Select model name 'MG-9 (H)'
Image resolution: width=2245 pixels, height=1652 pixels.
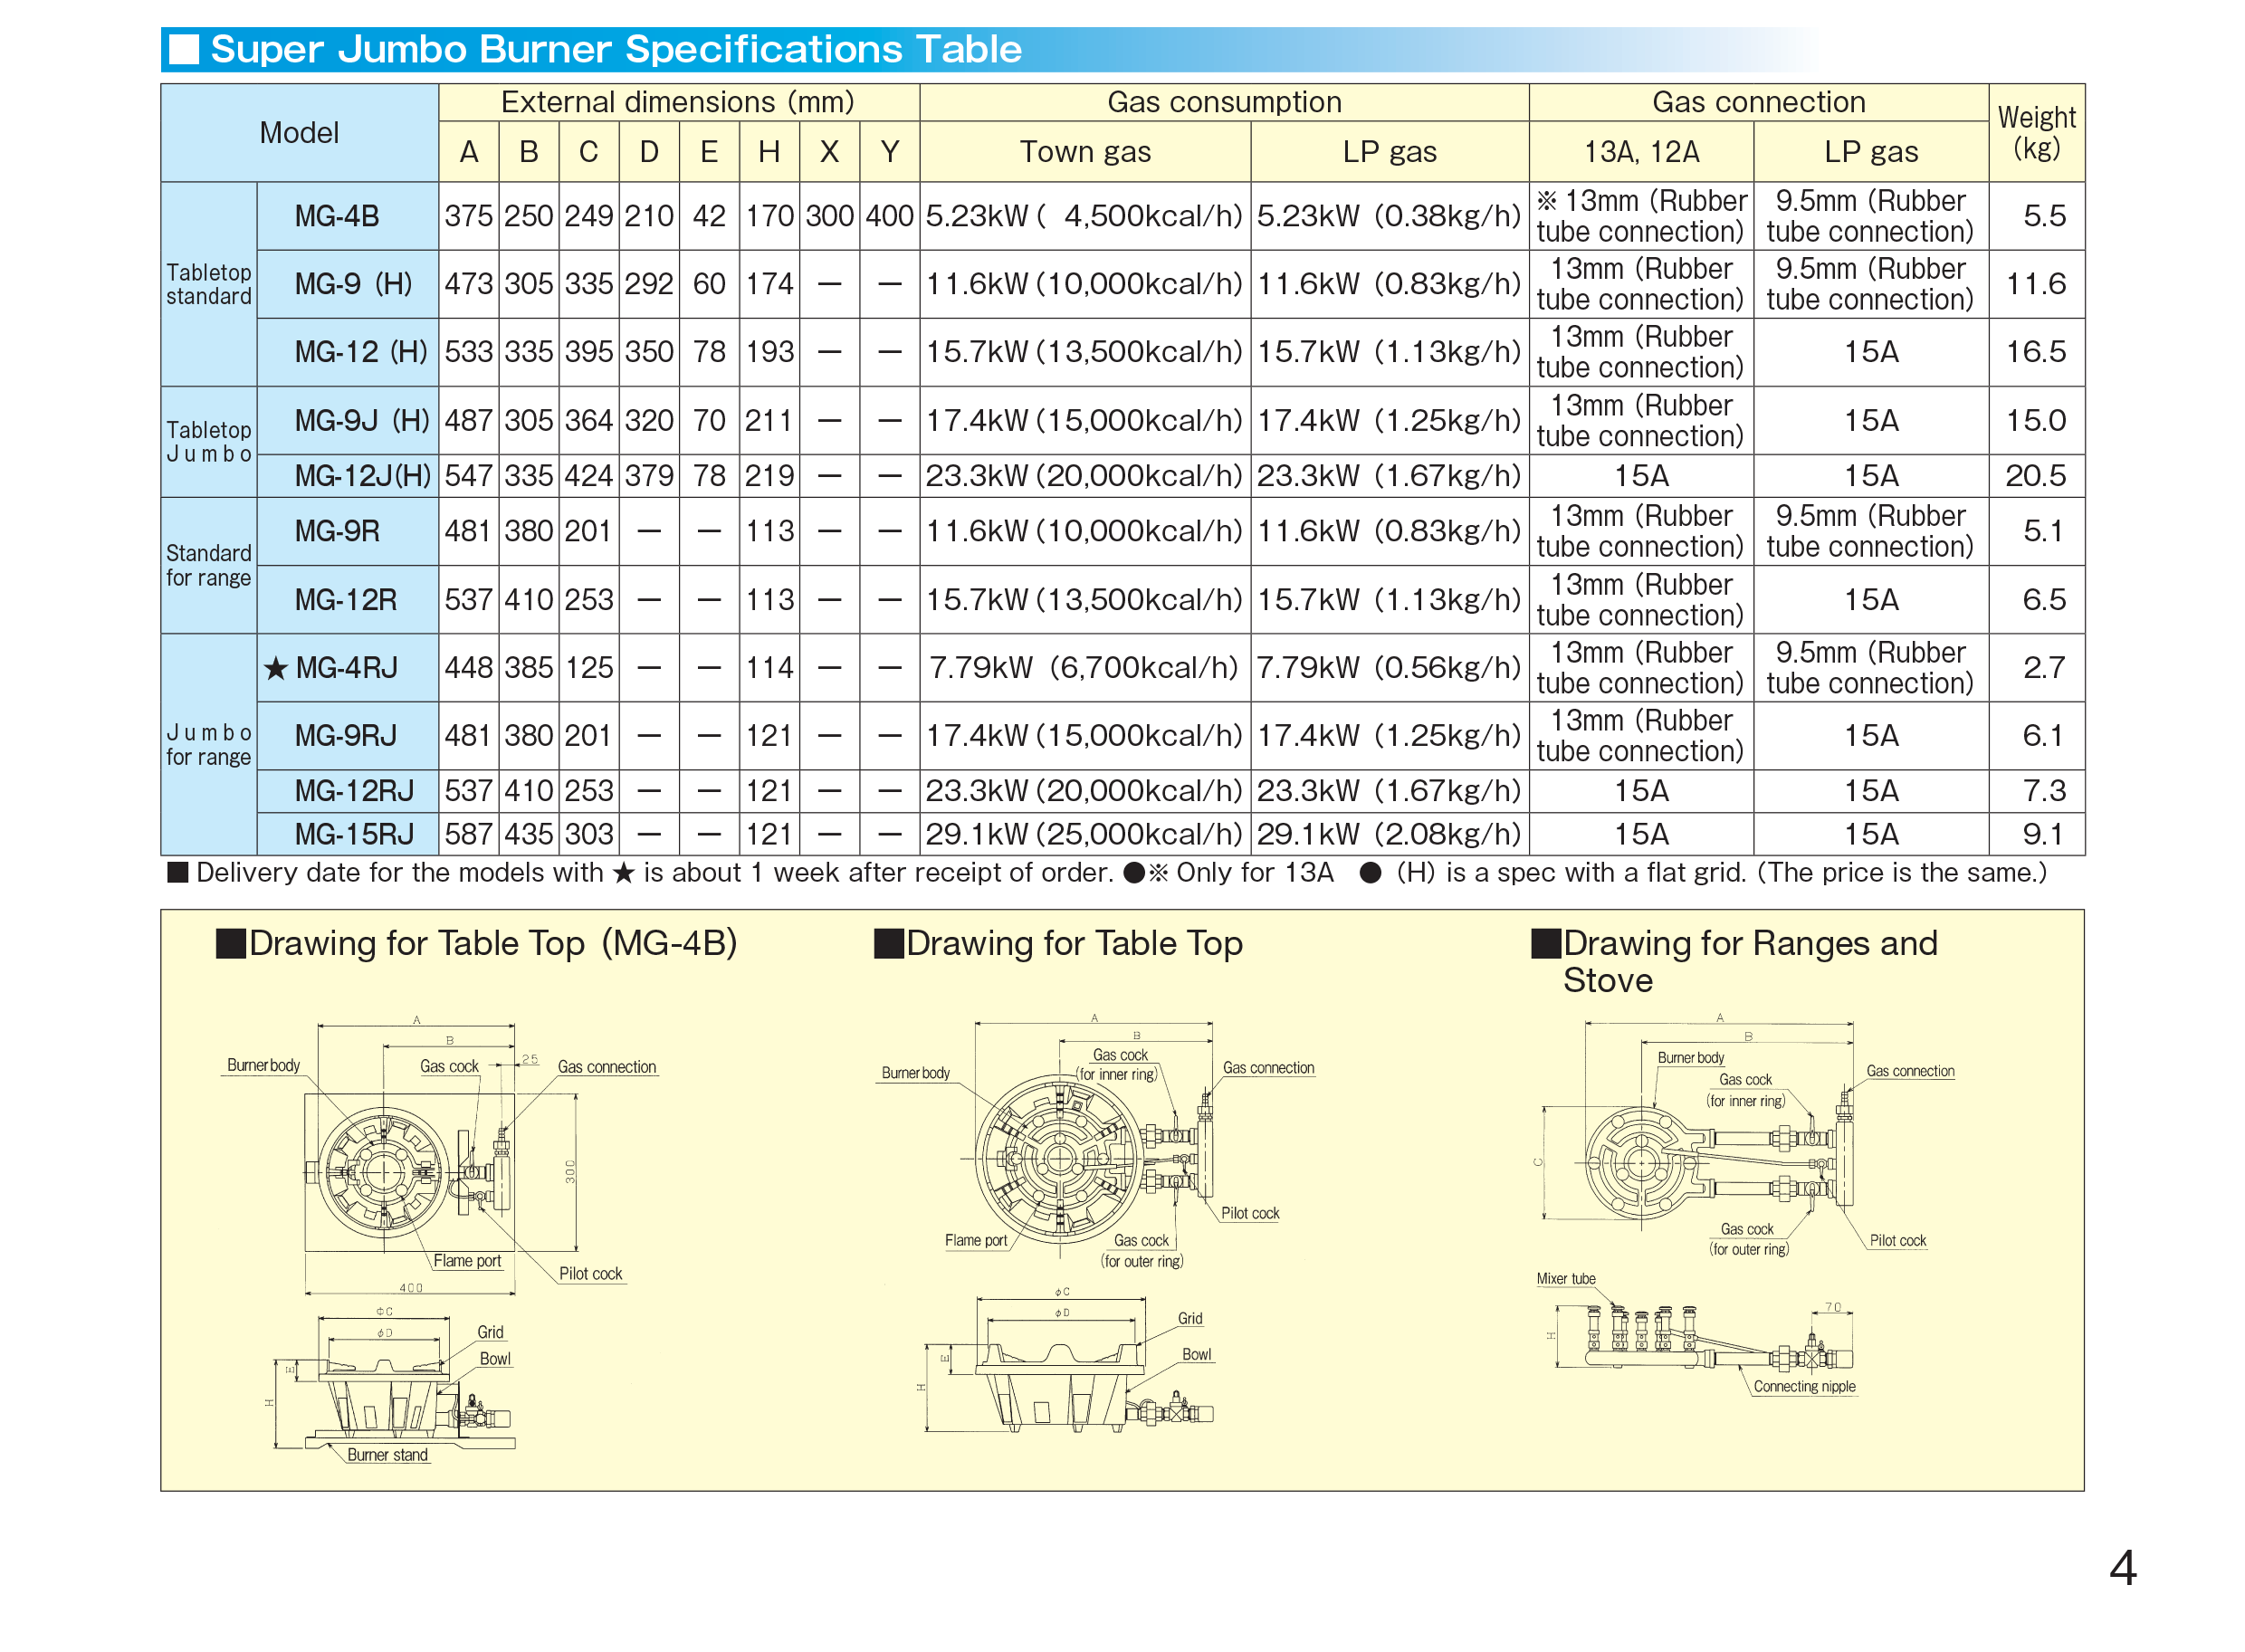(353, 284)
